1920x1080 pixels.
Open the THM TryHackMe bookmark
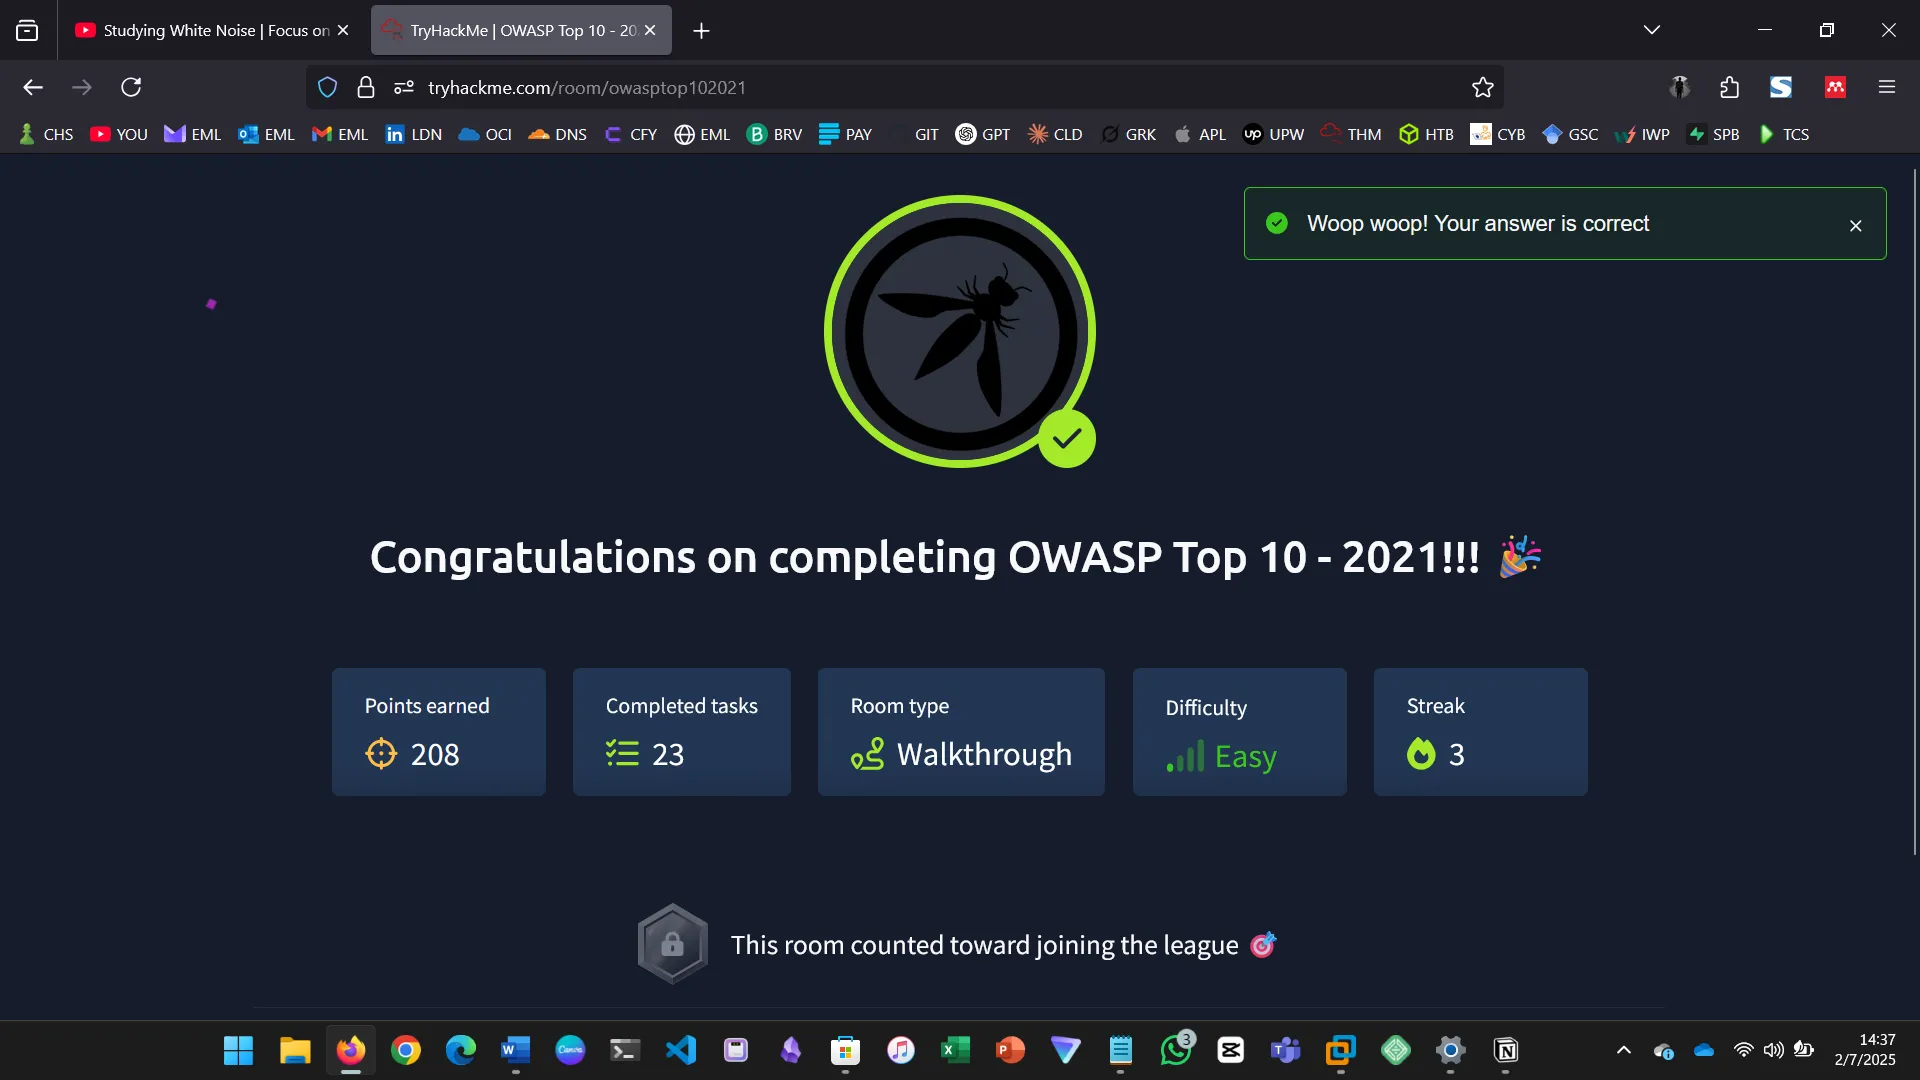tap(1350, 133)
